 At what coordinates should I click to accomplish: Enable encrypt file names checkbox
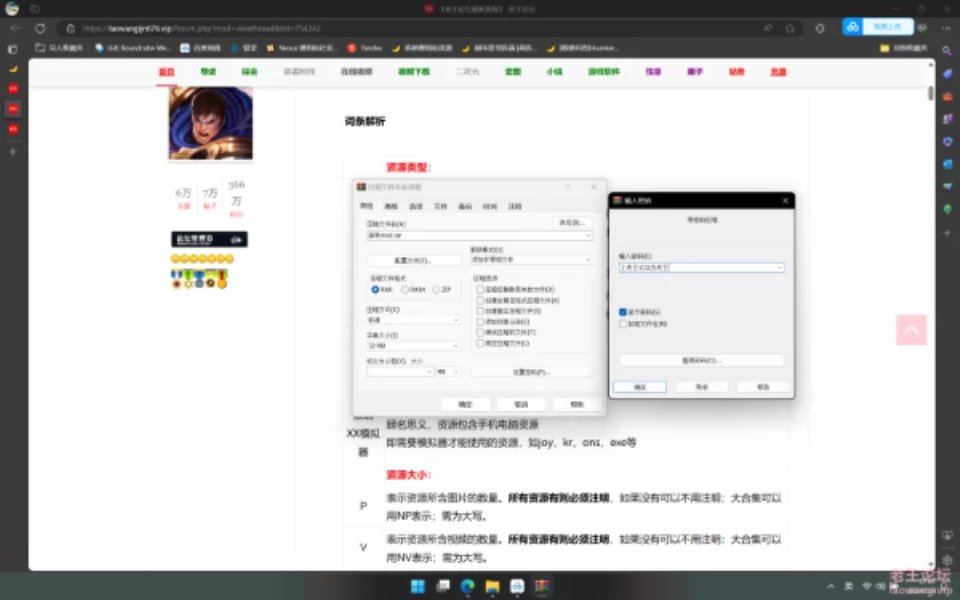click(623, 324)
